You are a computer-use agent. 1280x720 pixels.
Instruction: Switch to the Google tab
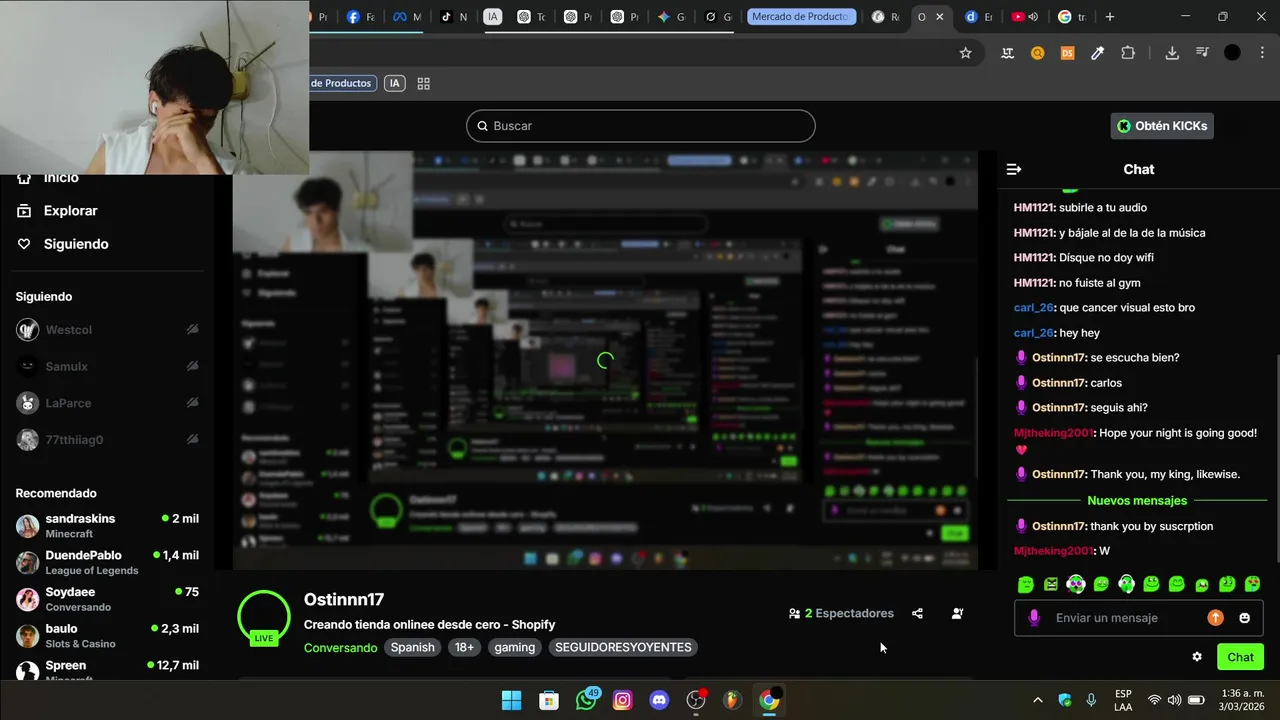tap(1072, 17)
